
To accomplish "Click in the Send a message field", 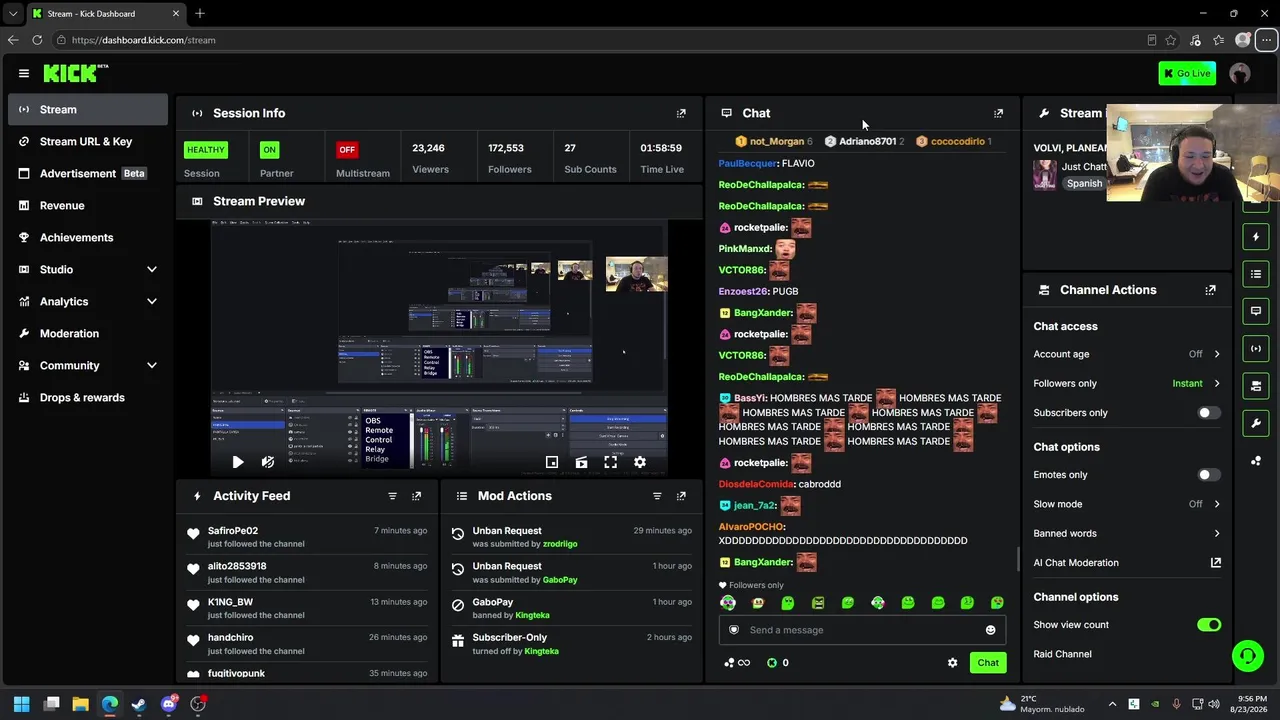I will pos(862,630).
